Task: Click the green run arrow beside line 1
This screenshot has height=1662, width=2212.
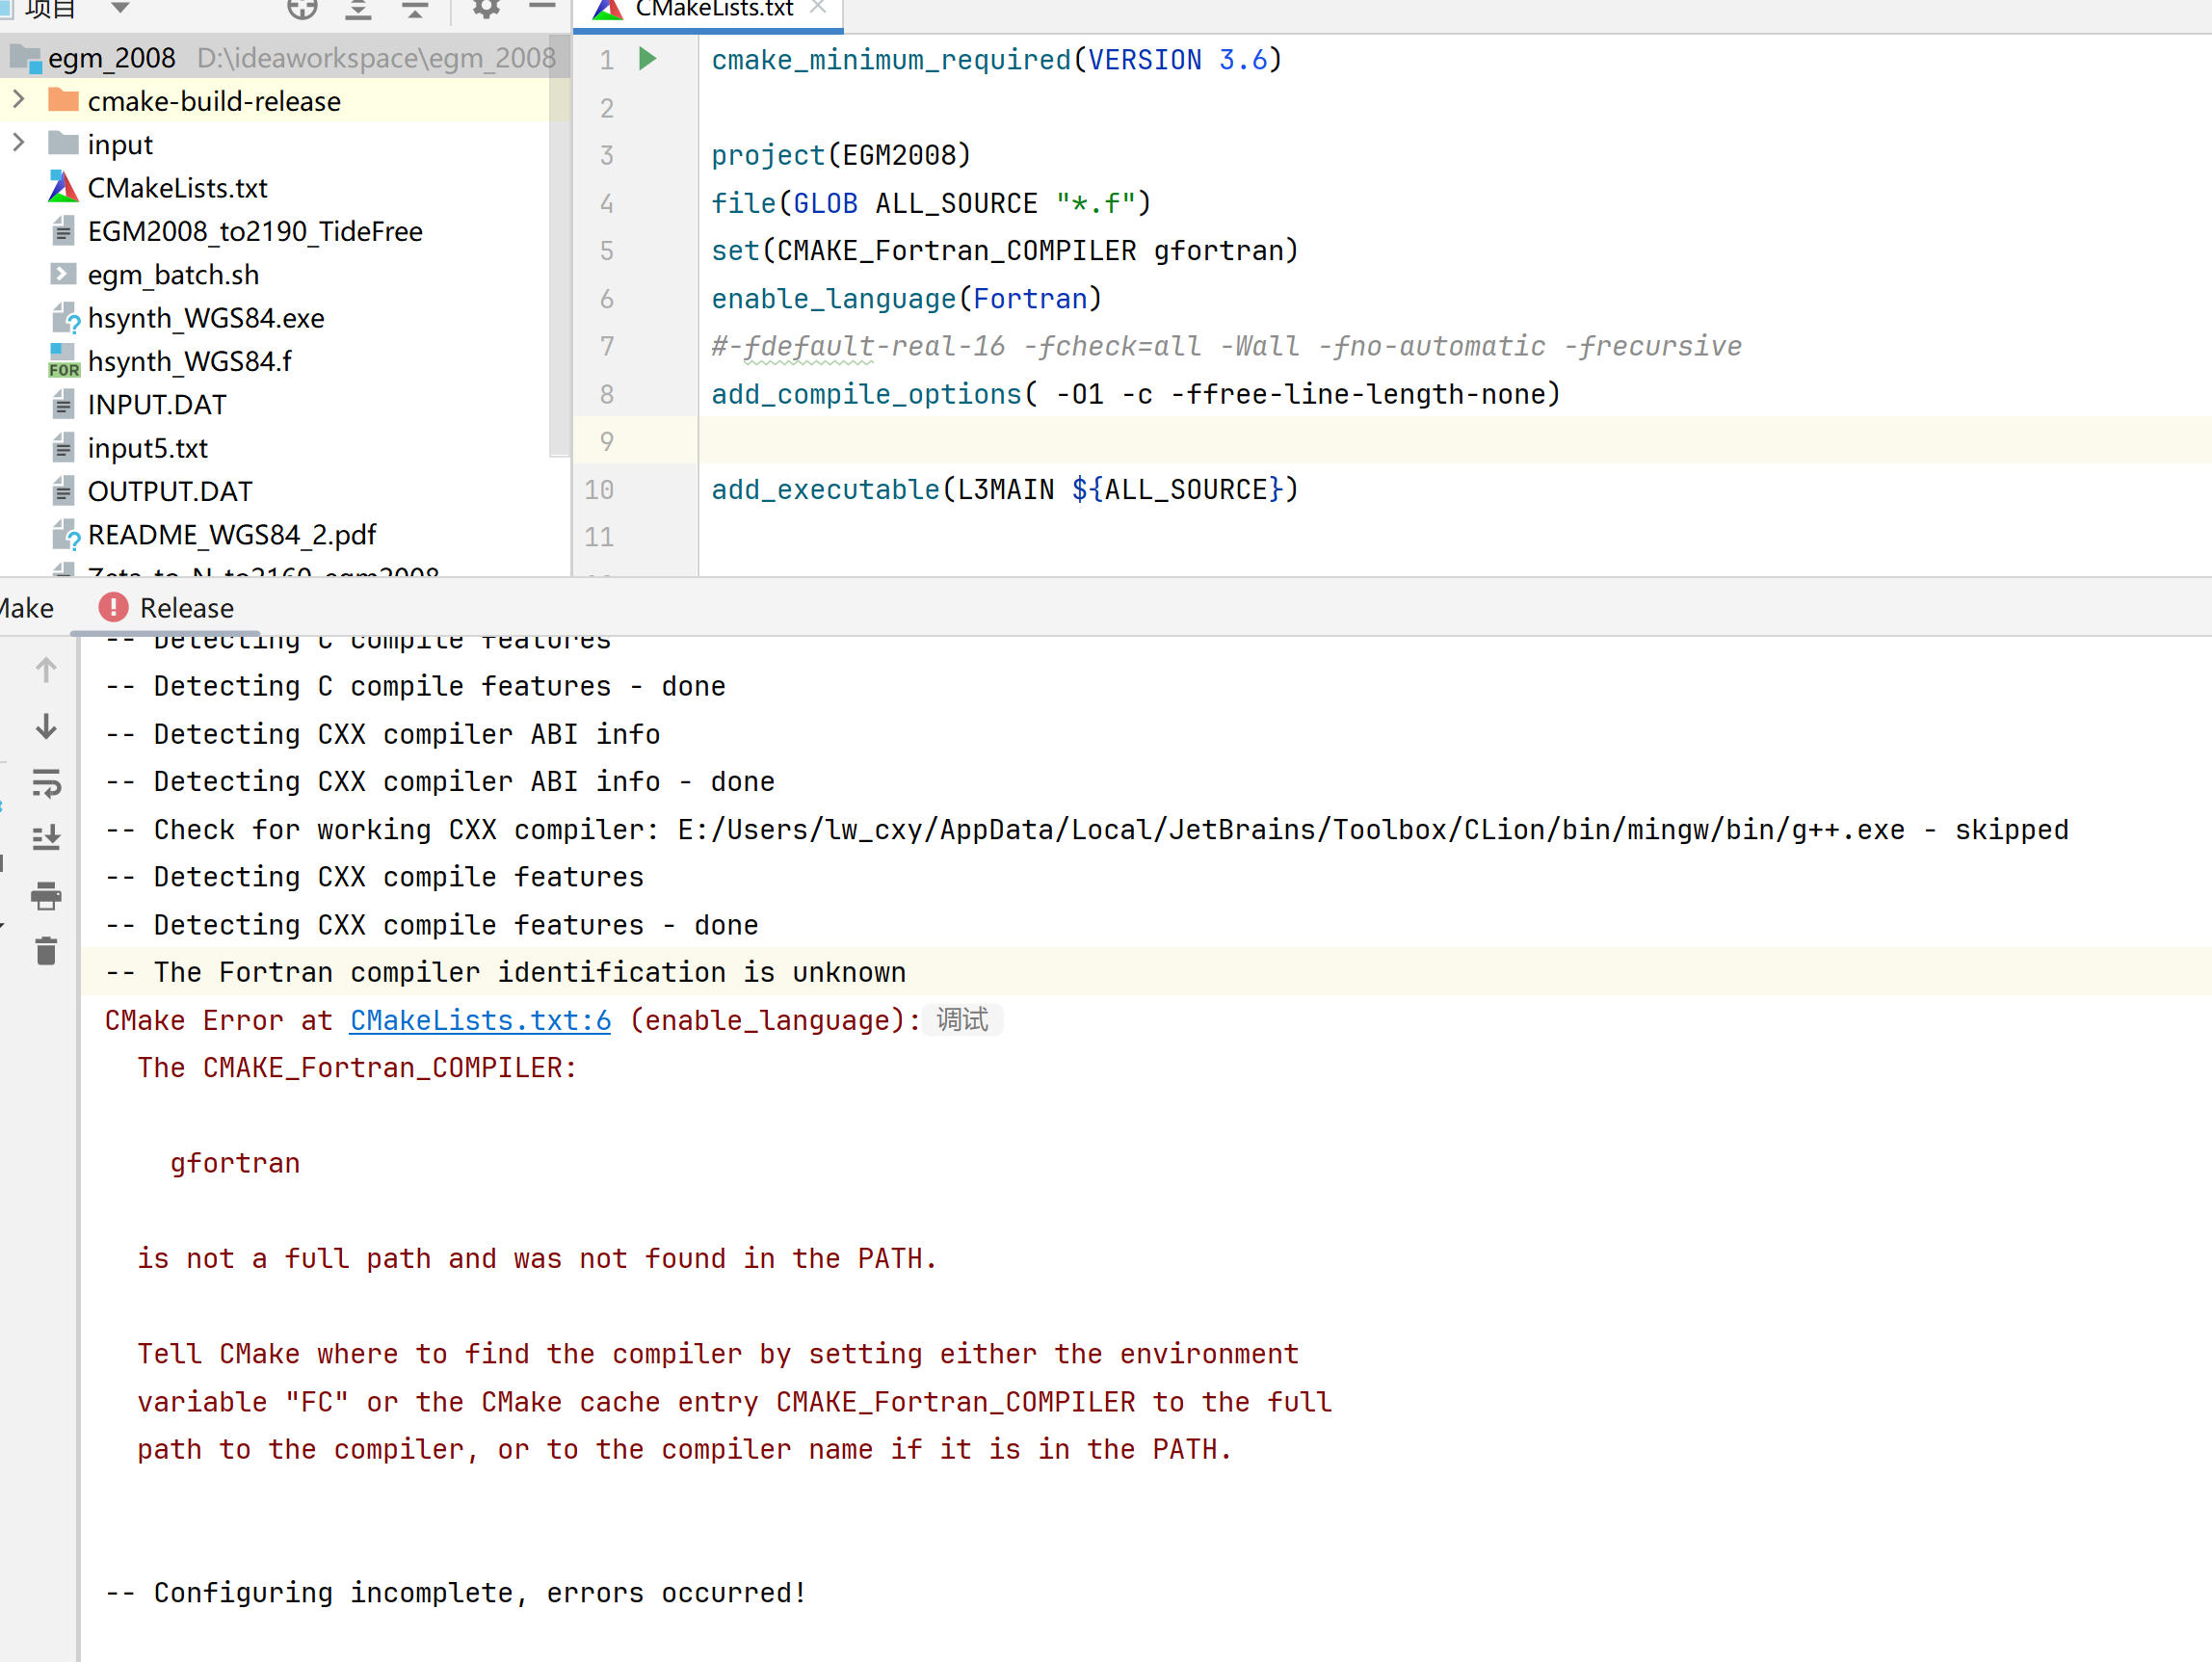Action: [647, 59]
